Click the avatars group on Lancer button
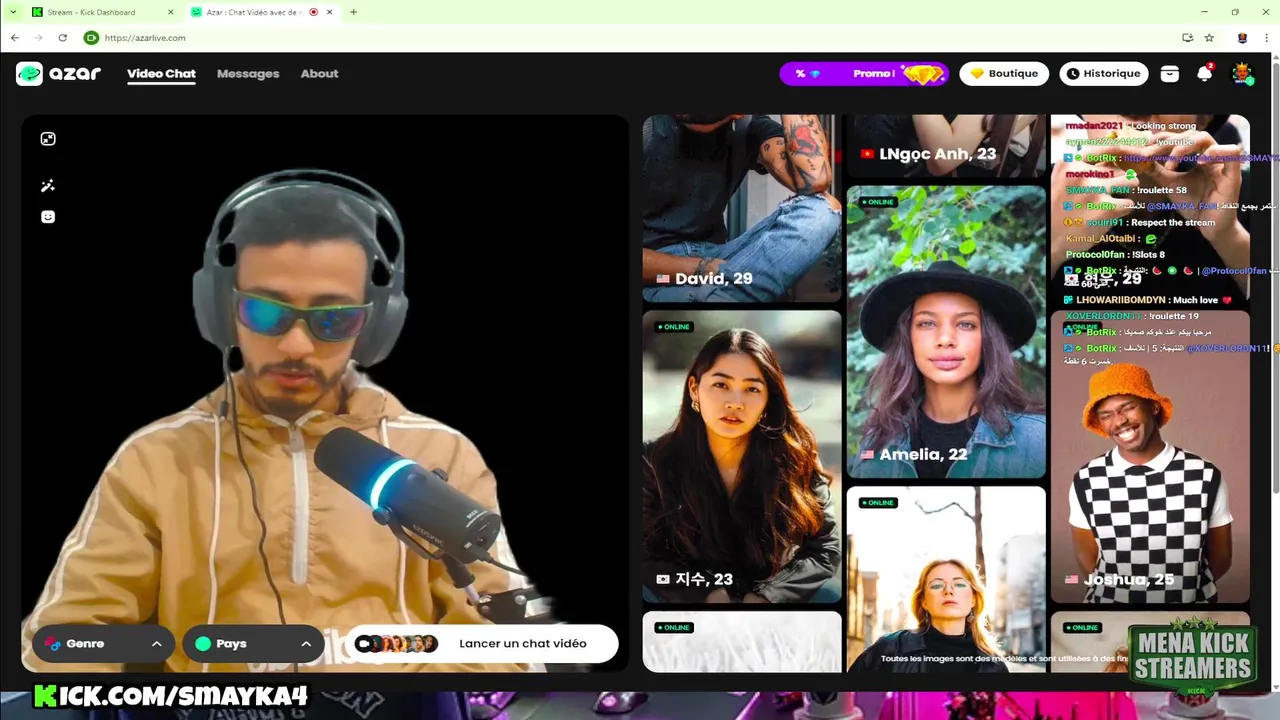The image size is (1280, 720). click(396, 644)
